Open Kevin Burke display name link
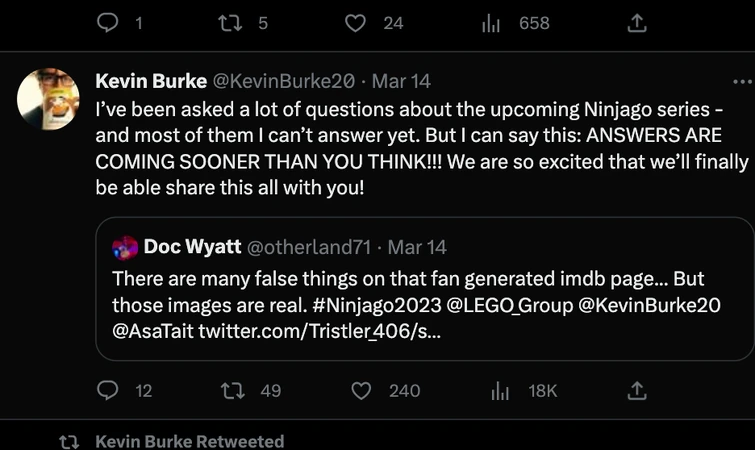755x450 pixels. pyautogui.click(x=151, y=81)
